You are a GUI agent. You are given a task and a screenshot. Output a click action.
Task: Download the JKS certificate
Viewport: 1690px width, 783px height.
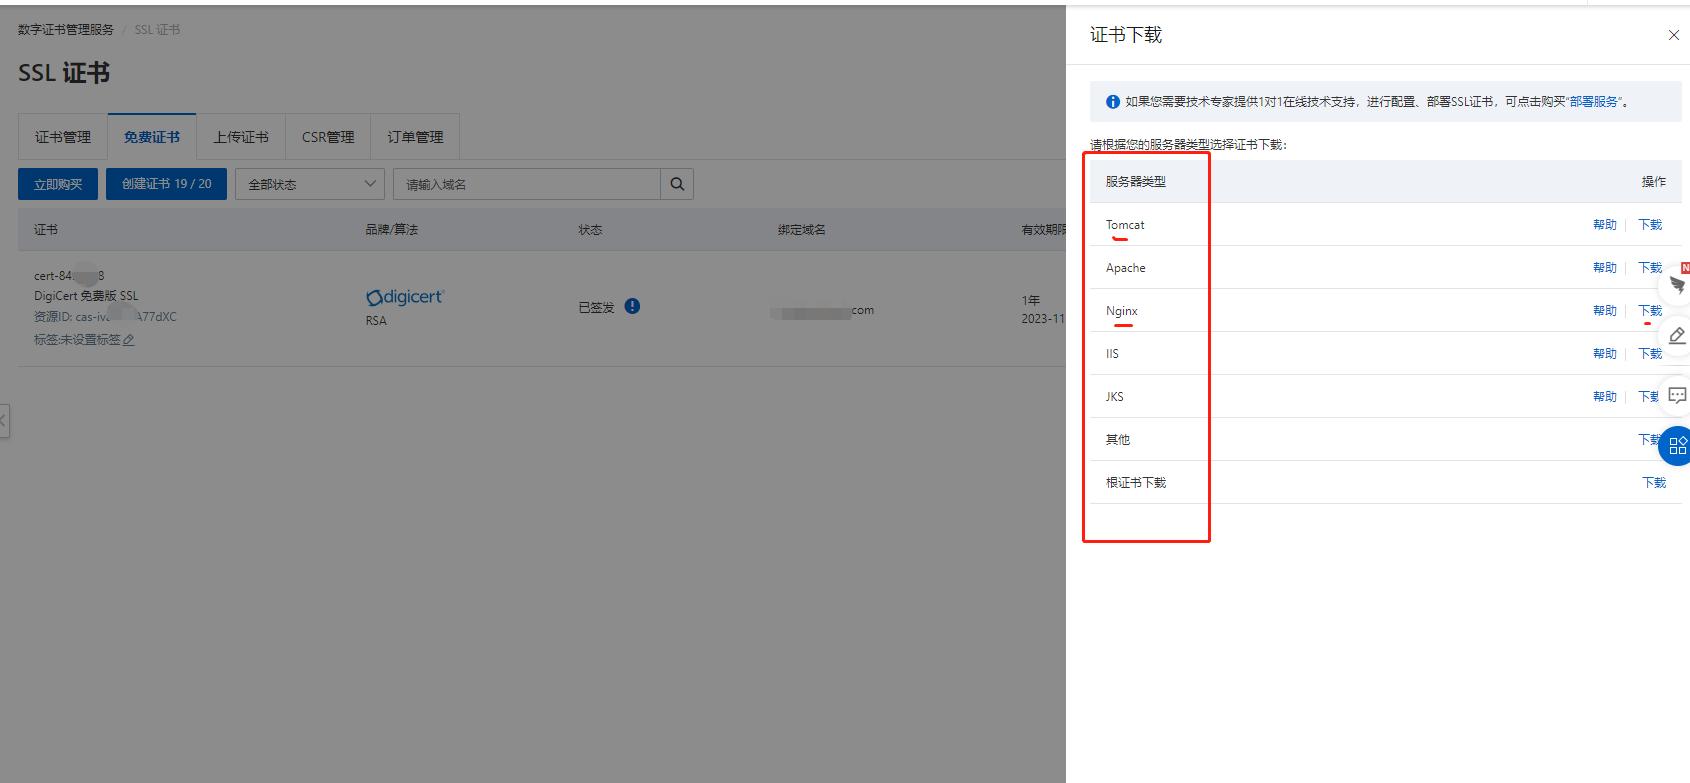pyautogui.click(x=1649, y=397)
